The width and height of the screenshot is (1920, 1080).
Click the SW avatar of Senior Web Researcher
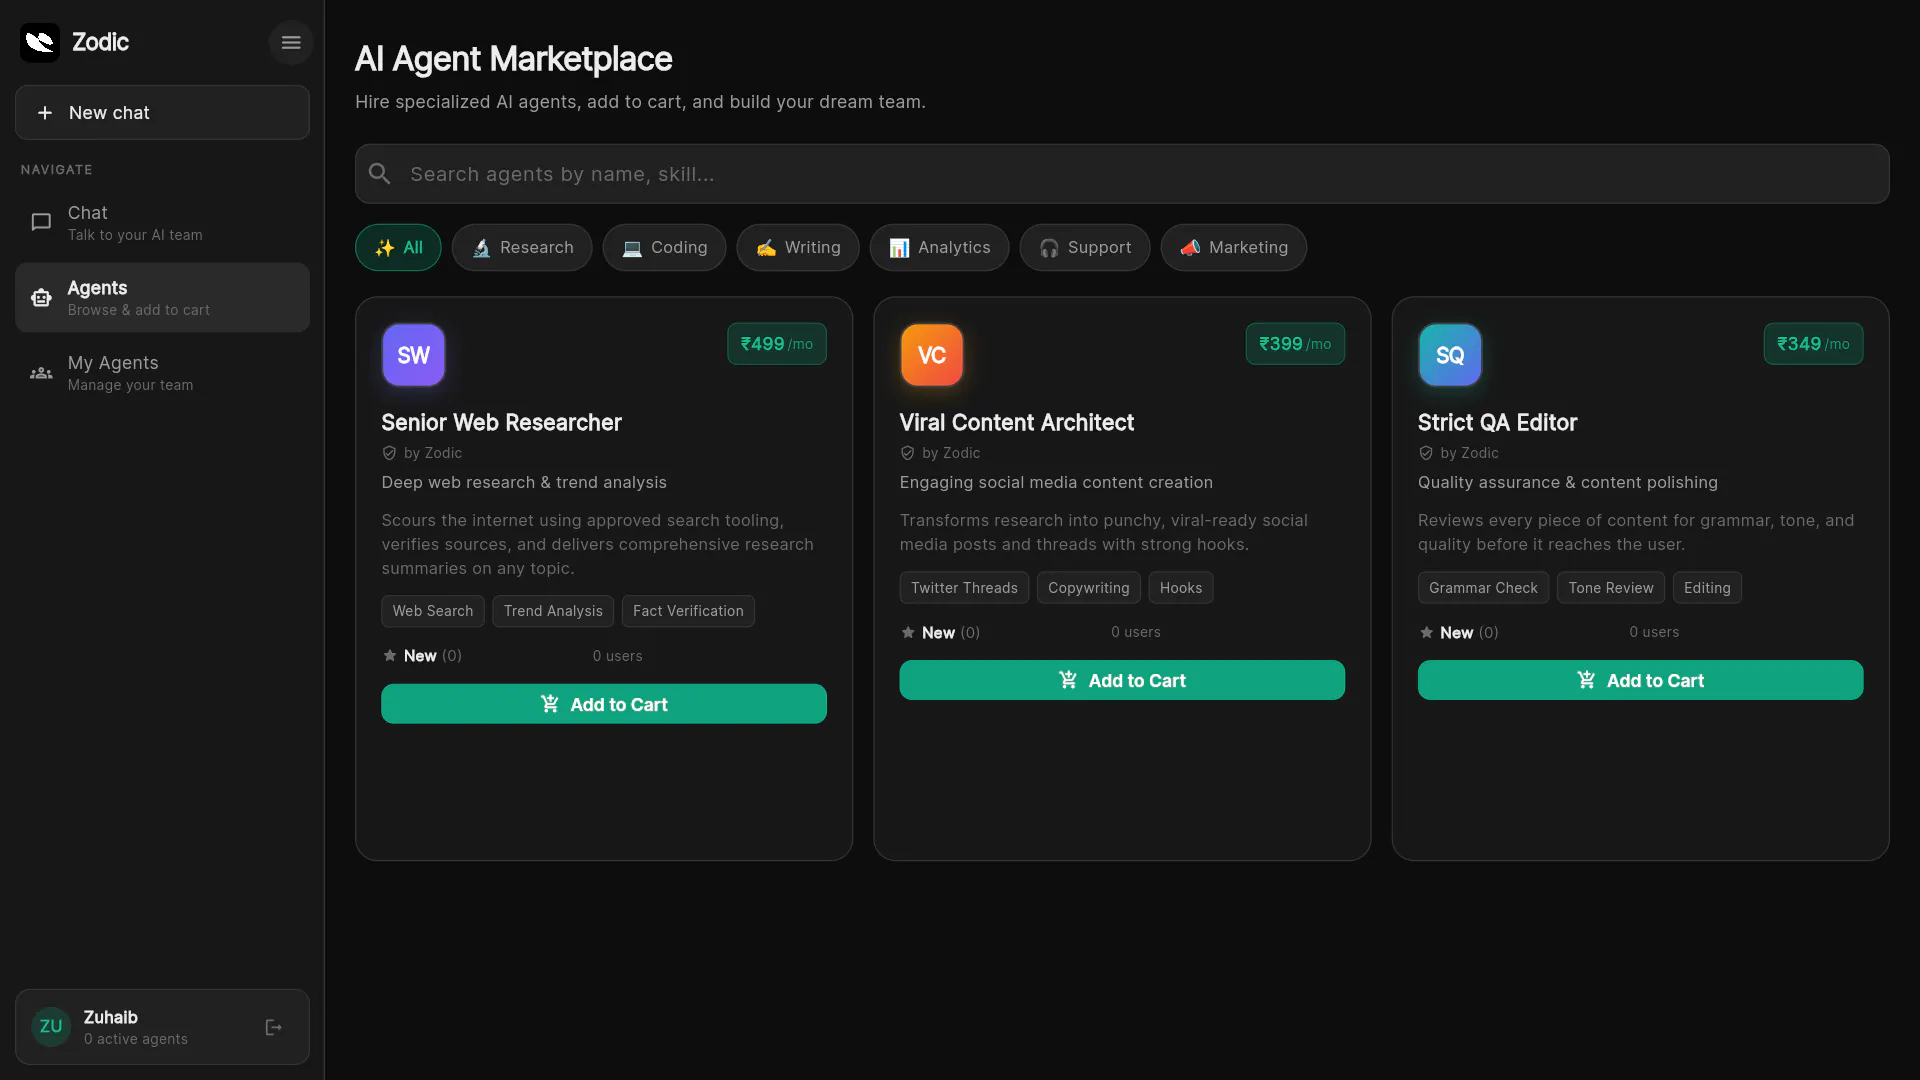click(x=413, y=355)
